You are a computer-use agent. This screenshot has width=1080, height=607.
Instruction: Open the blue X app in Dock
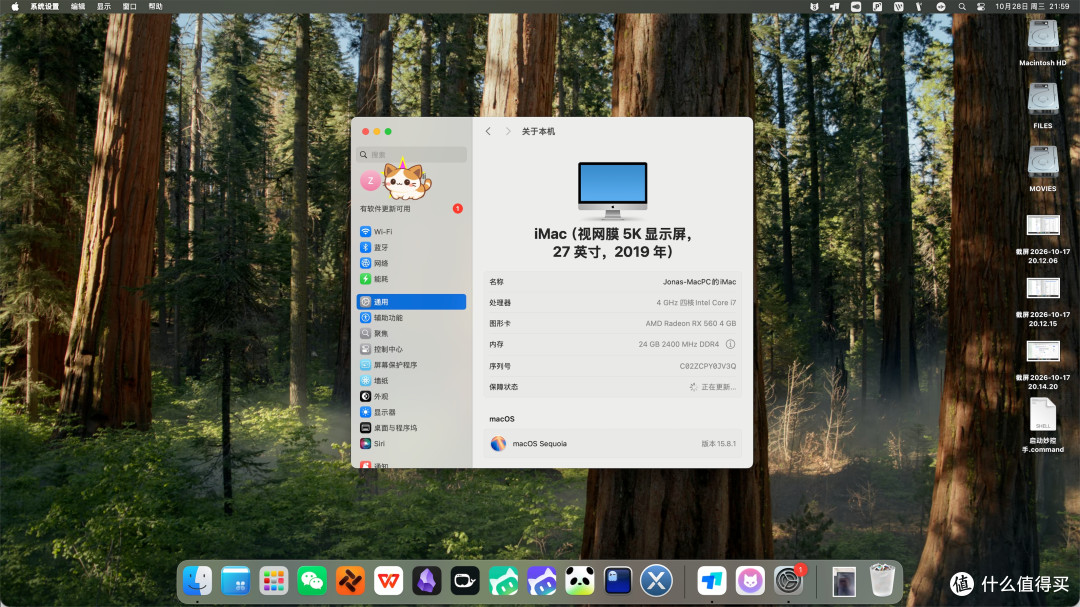[x=656, y=581]
